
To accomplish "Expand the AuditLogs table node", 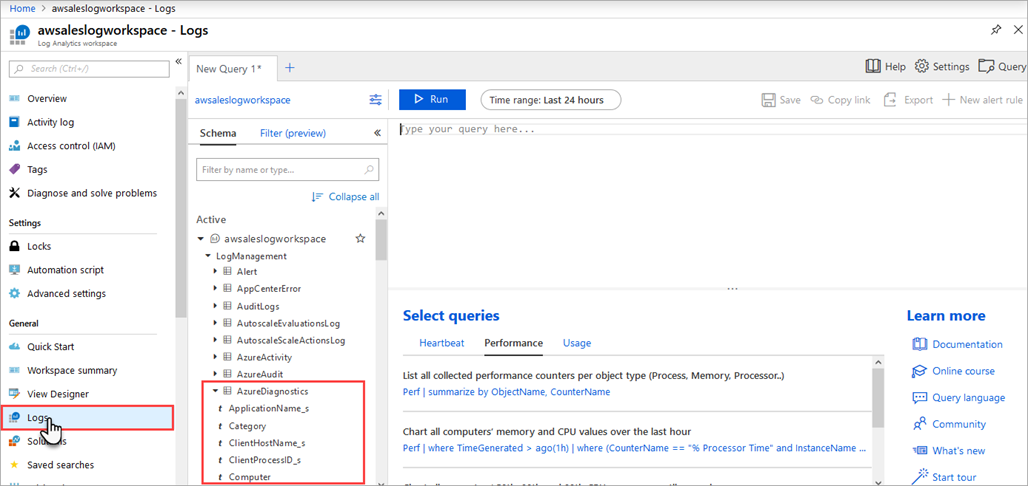I will click(215, 306).
